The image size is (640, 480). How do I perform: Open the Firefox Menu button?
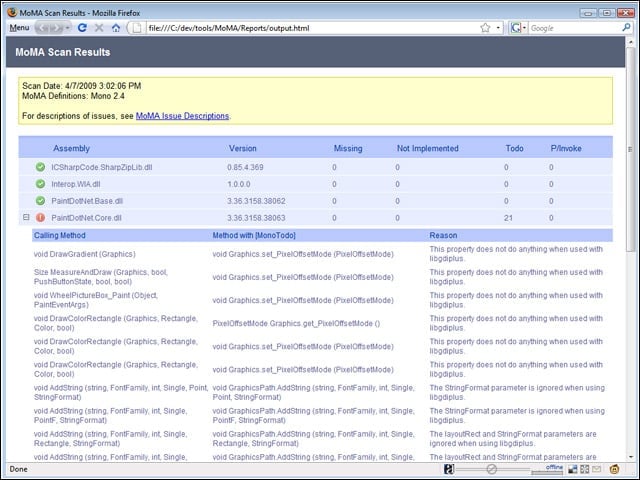point(19,28)
